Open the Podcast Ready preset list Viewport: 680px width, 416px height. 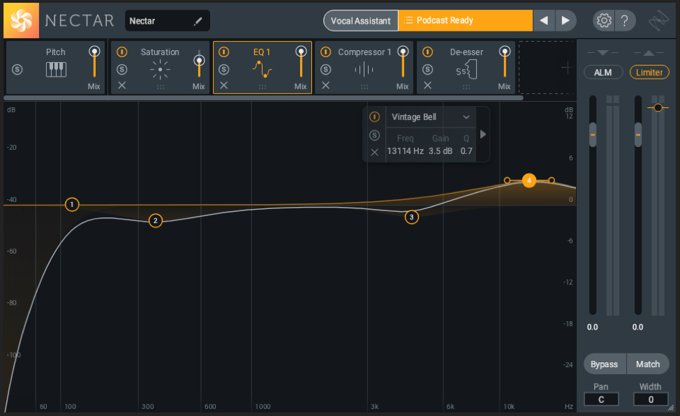[465, 20]
